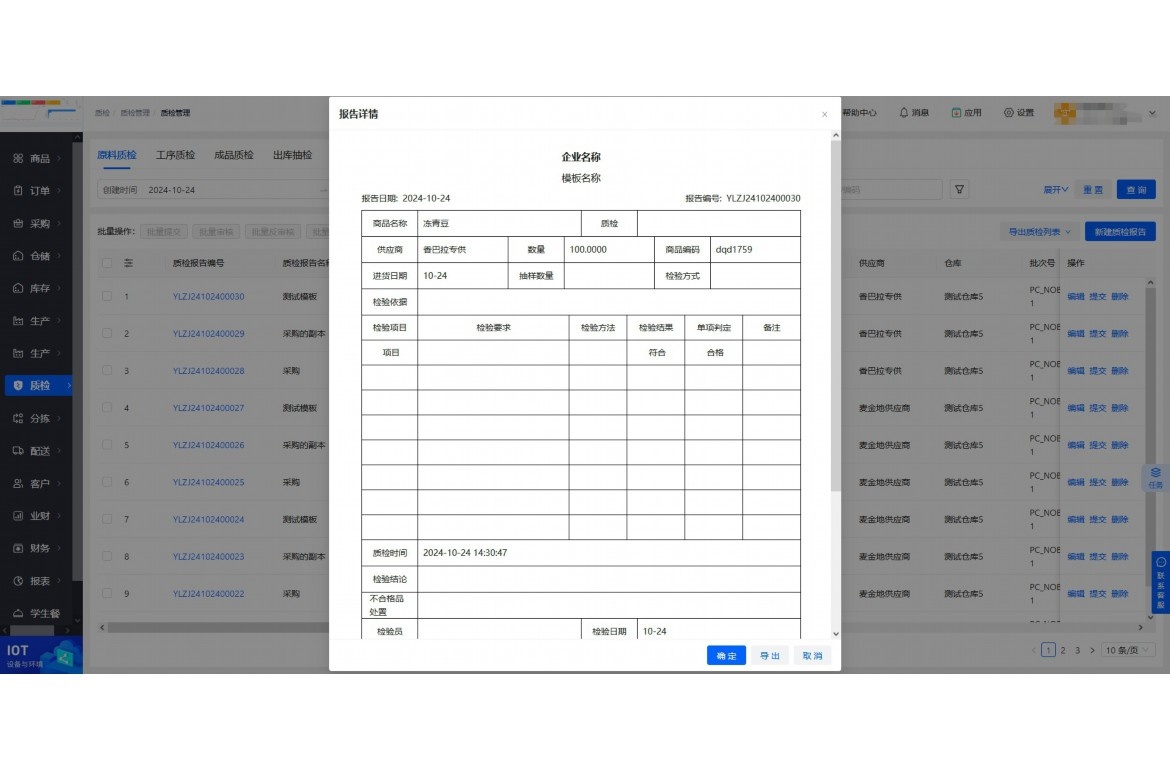Open the 报表 sidebar menu
Screen dimensions: 1170x770
tap(36, 581)
